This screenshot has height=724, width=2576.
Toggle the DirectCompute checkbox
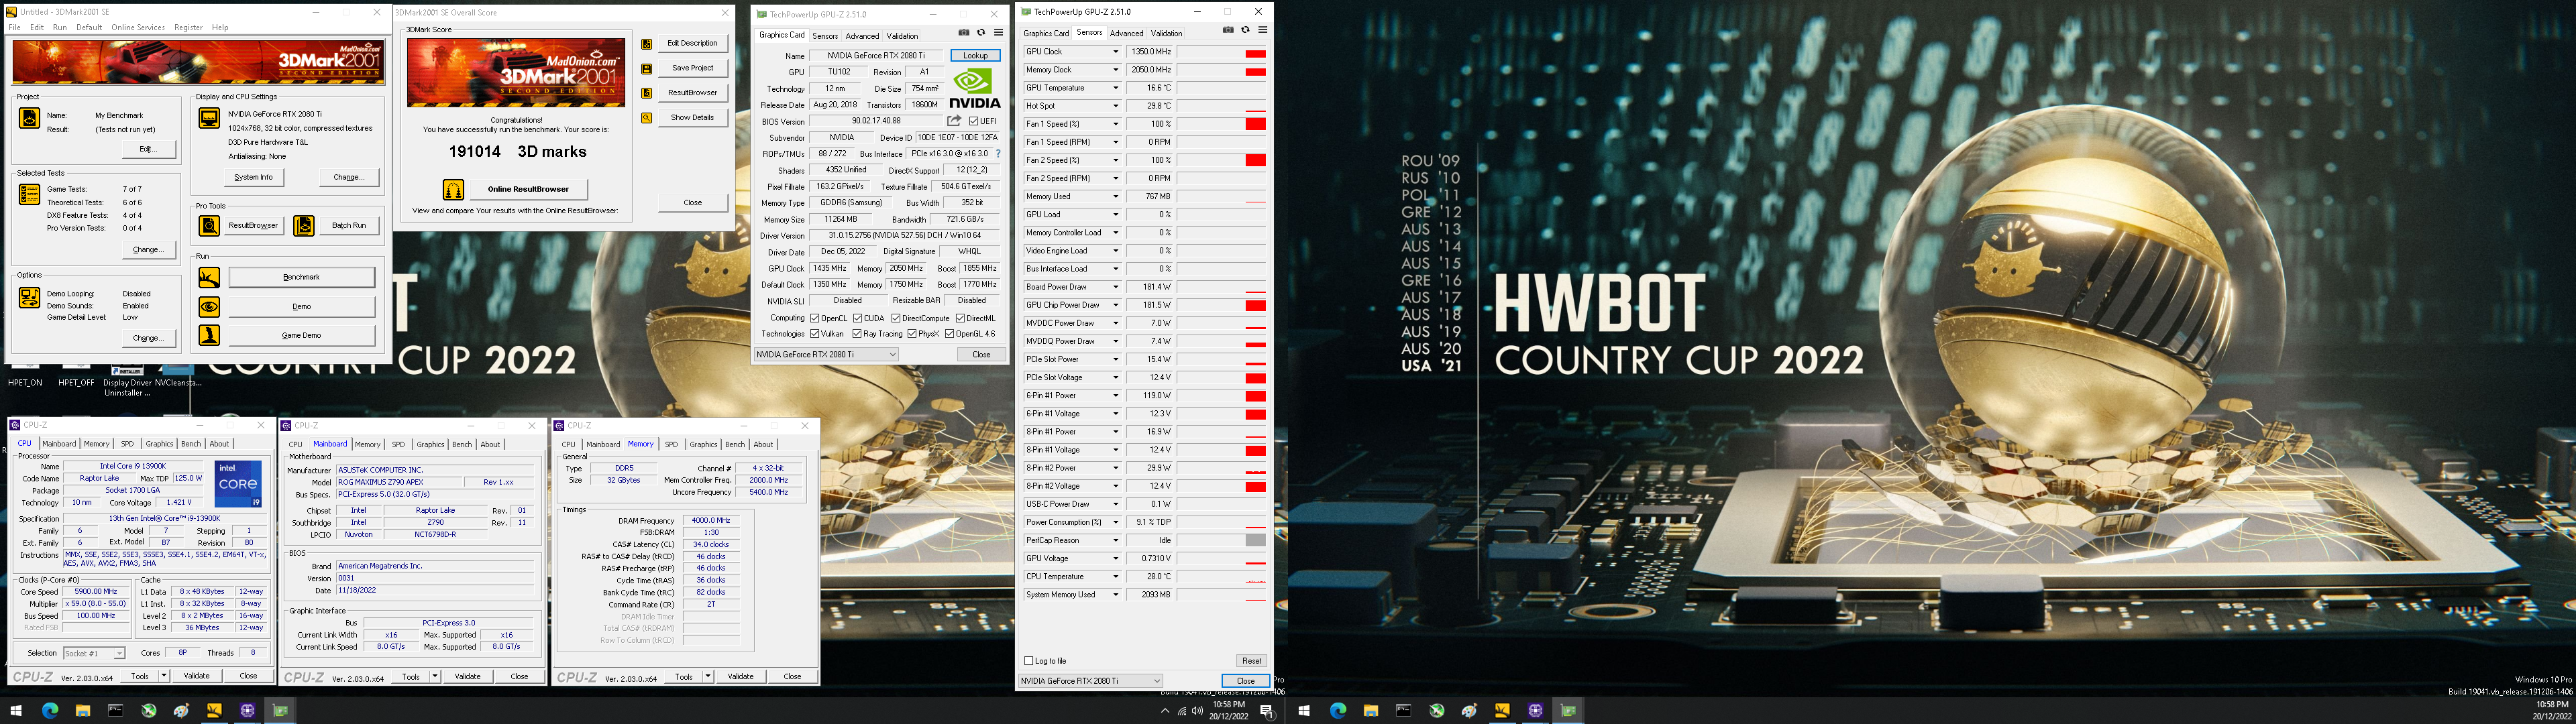pyautogui.click(x=896, y=318)
